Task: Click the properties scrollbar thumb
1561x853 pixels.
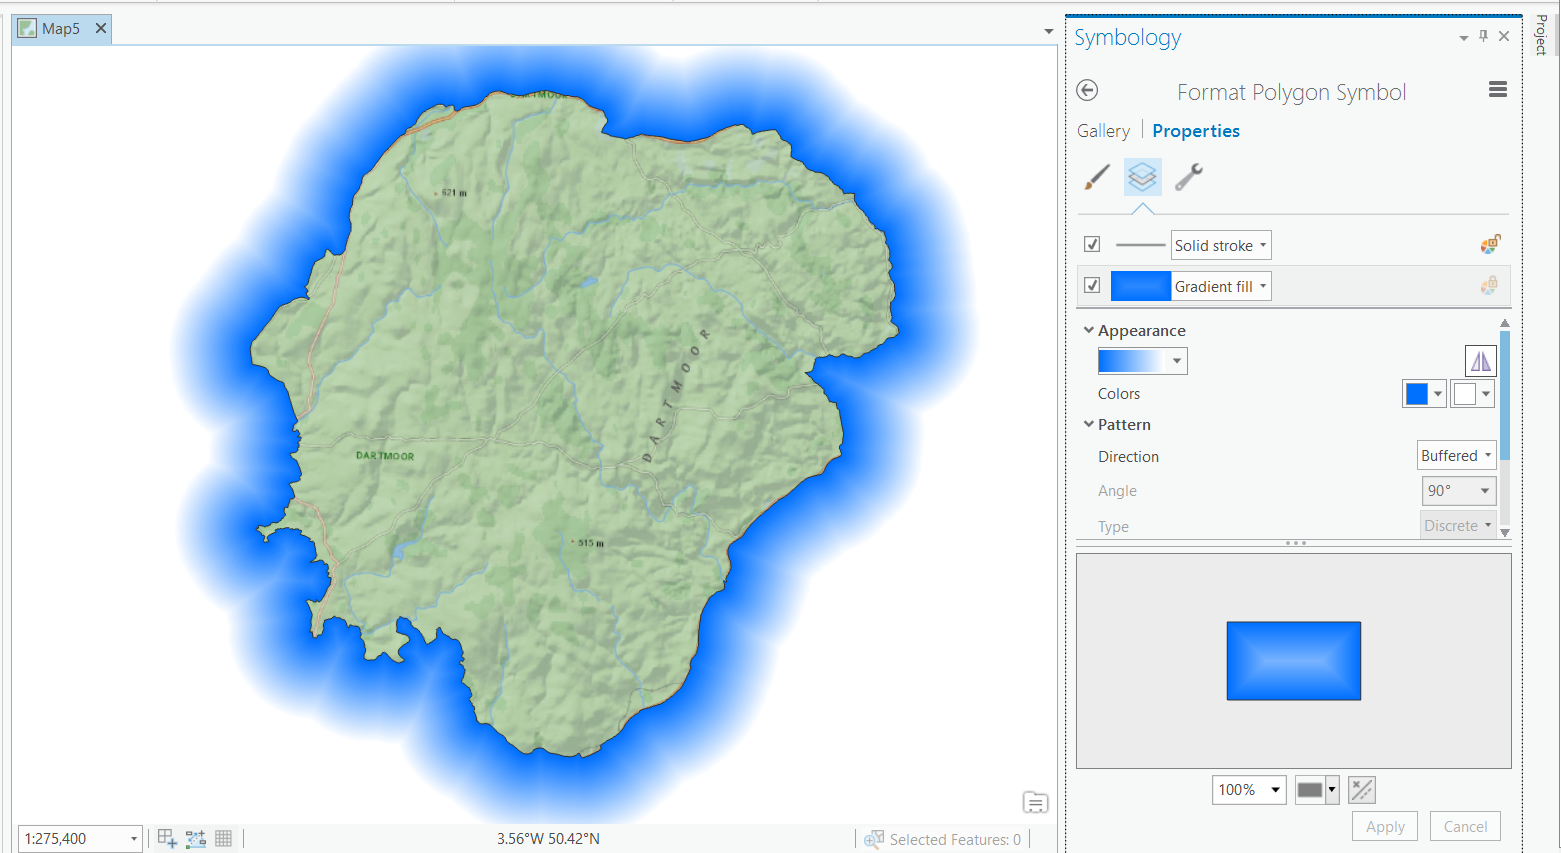Action: click(x=1504, y=396)
